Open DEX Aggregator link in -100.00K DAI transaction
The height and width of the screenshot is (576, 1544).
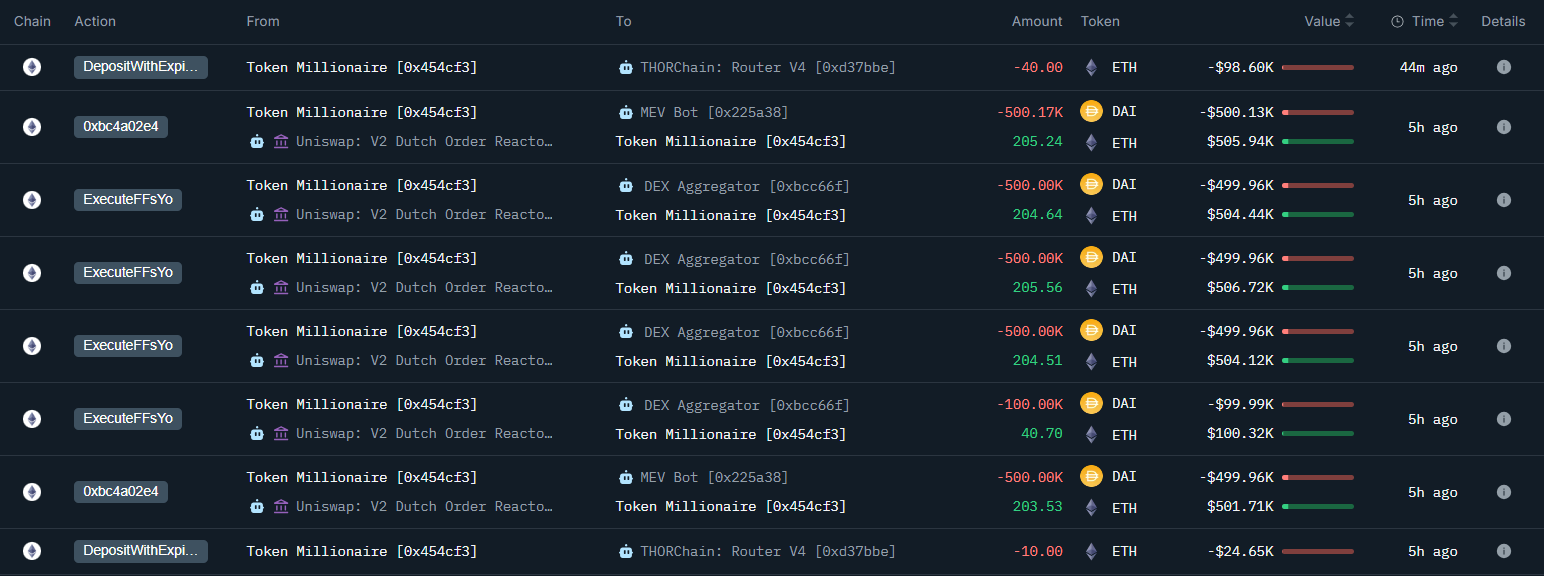(747, 404)
